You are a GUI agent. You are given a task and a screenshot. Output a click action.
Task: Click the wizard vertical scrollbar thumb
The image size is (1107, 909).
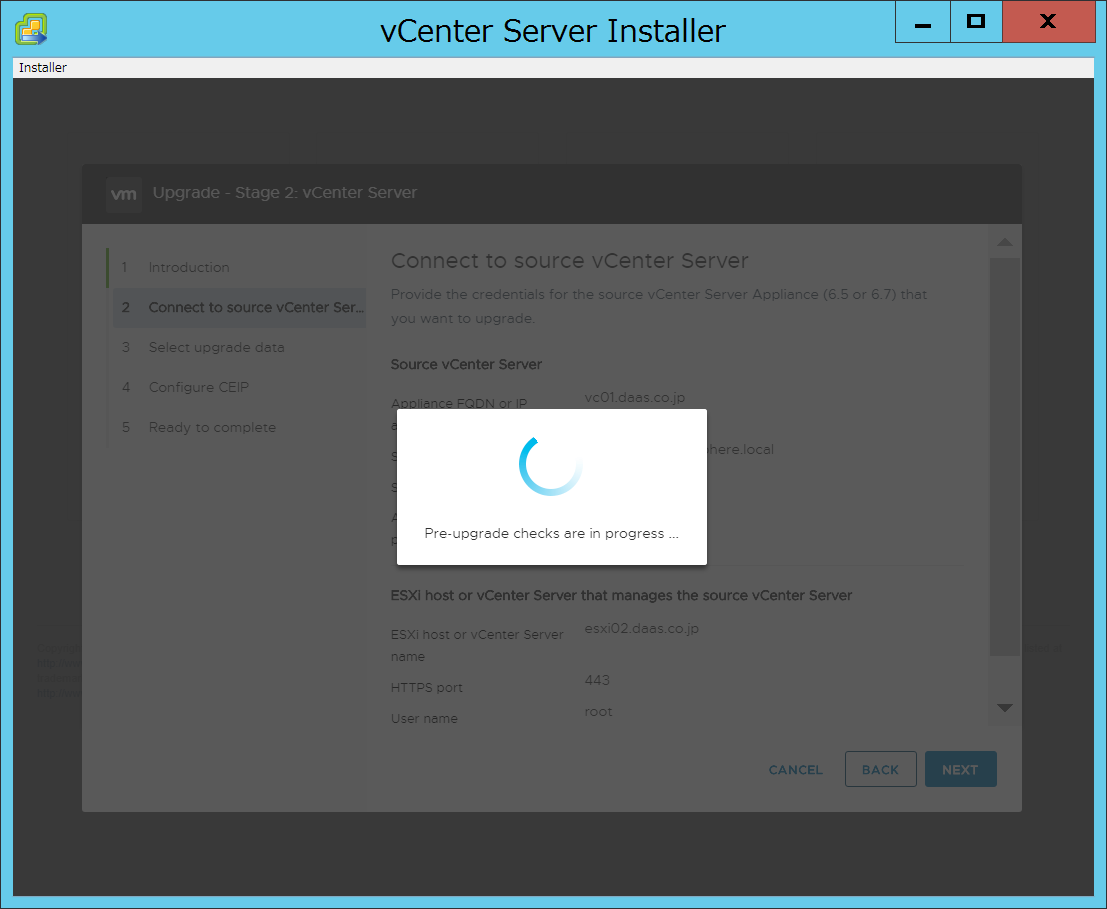(1005, 457)
